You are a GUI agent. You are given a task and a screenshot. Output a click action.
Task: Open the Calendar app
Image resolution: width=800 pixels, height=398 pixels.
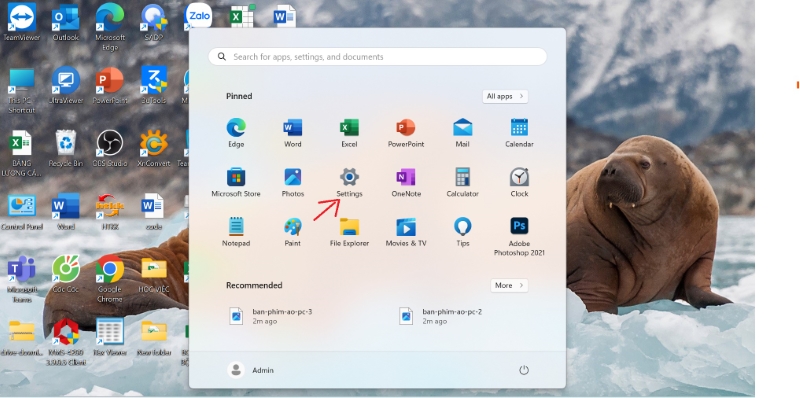coord(519,133)
